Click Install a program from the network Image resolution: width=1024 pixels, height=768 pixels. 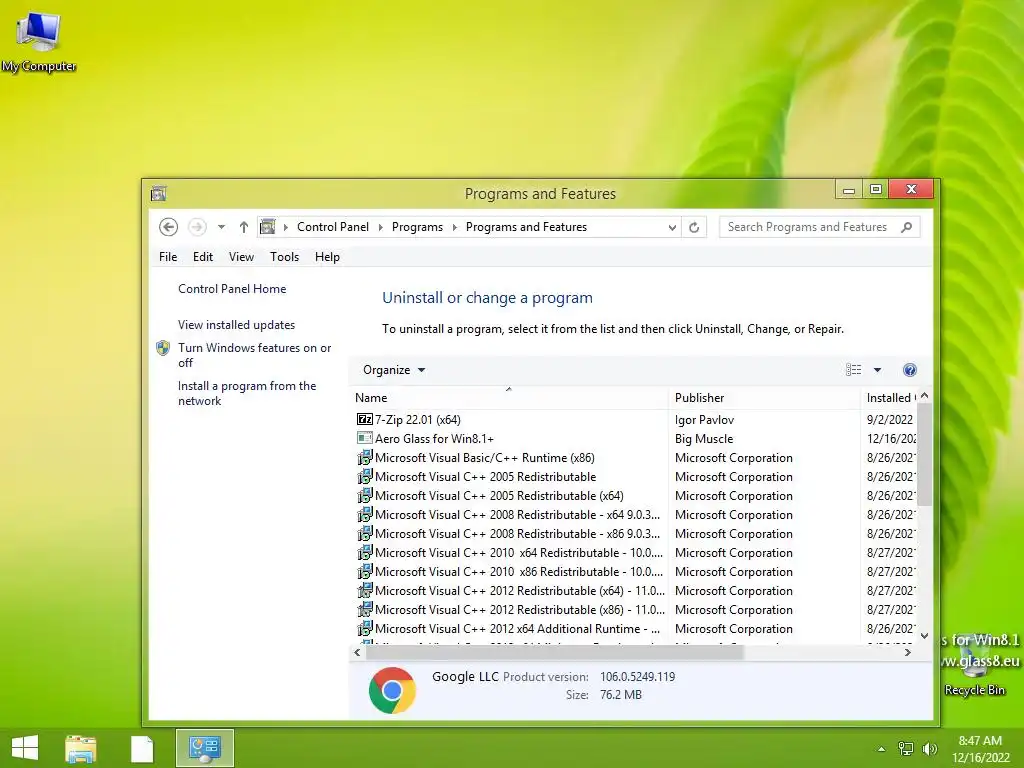point(247,393)
